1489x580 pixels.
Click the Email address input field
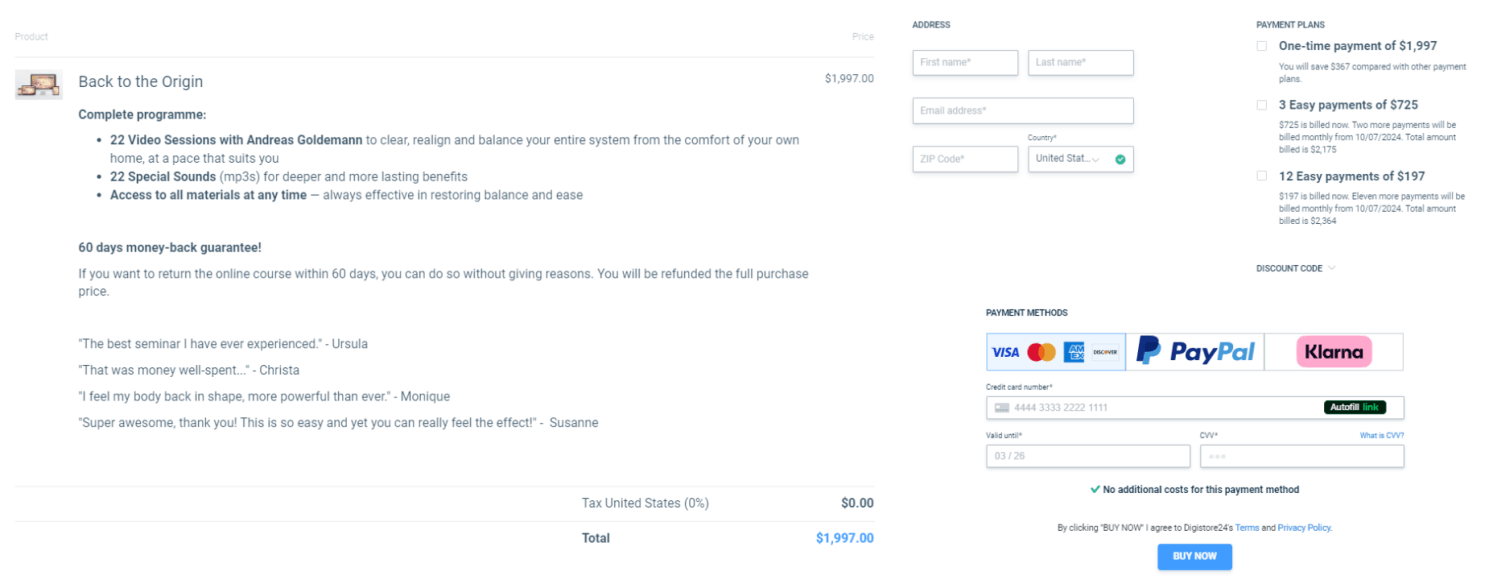coord(1022,110)
